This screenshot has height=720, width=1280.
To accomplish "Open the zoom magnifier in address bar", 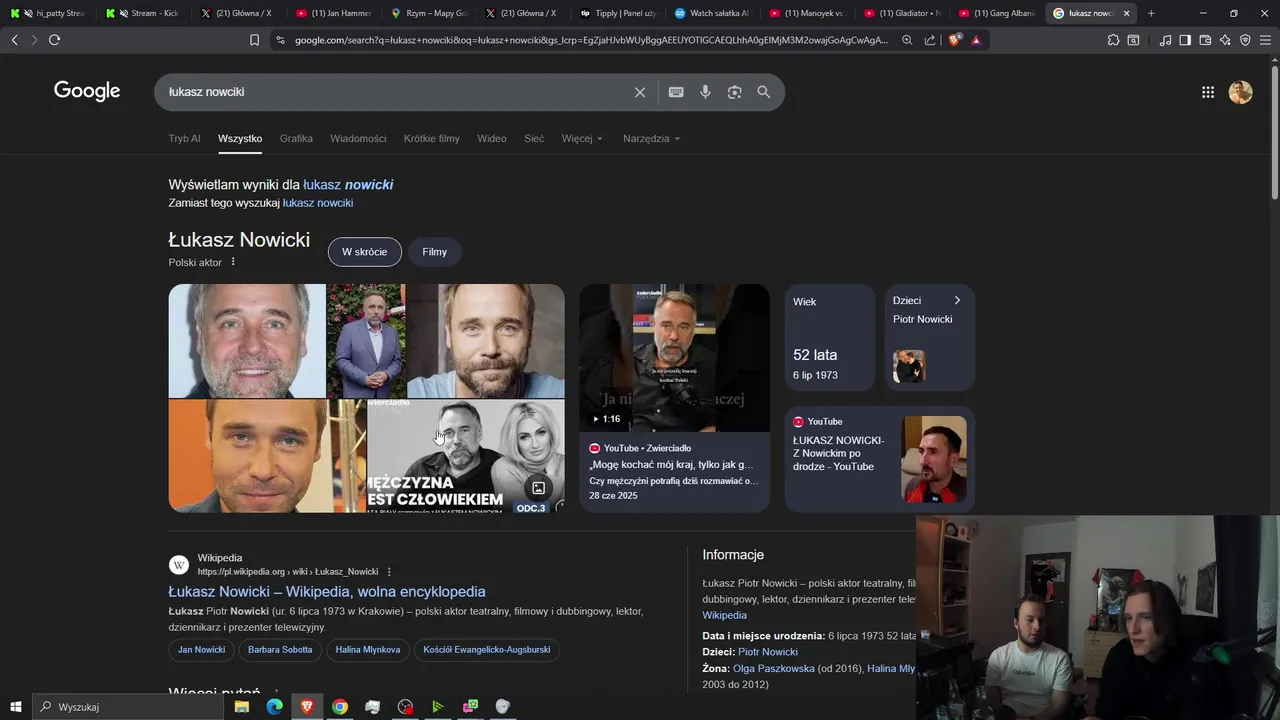I will pos(907,40).
